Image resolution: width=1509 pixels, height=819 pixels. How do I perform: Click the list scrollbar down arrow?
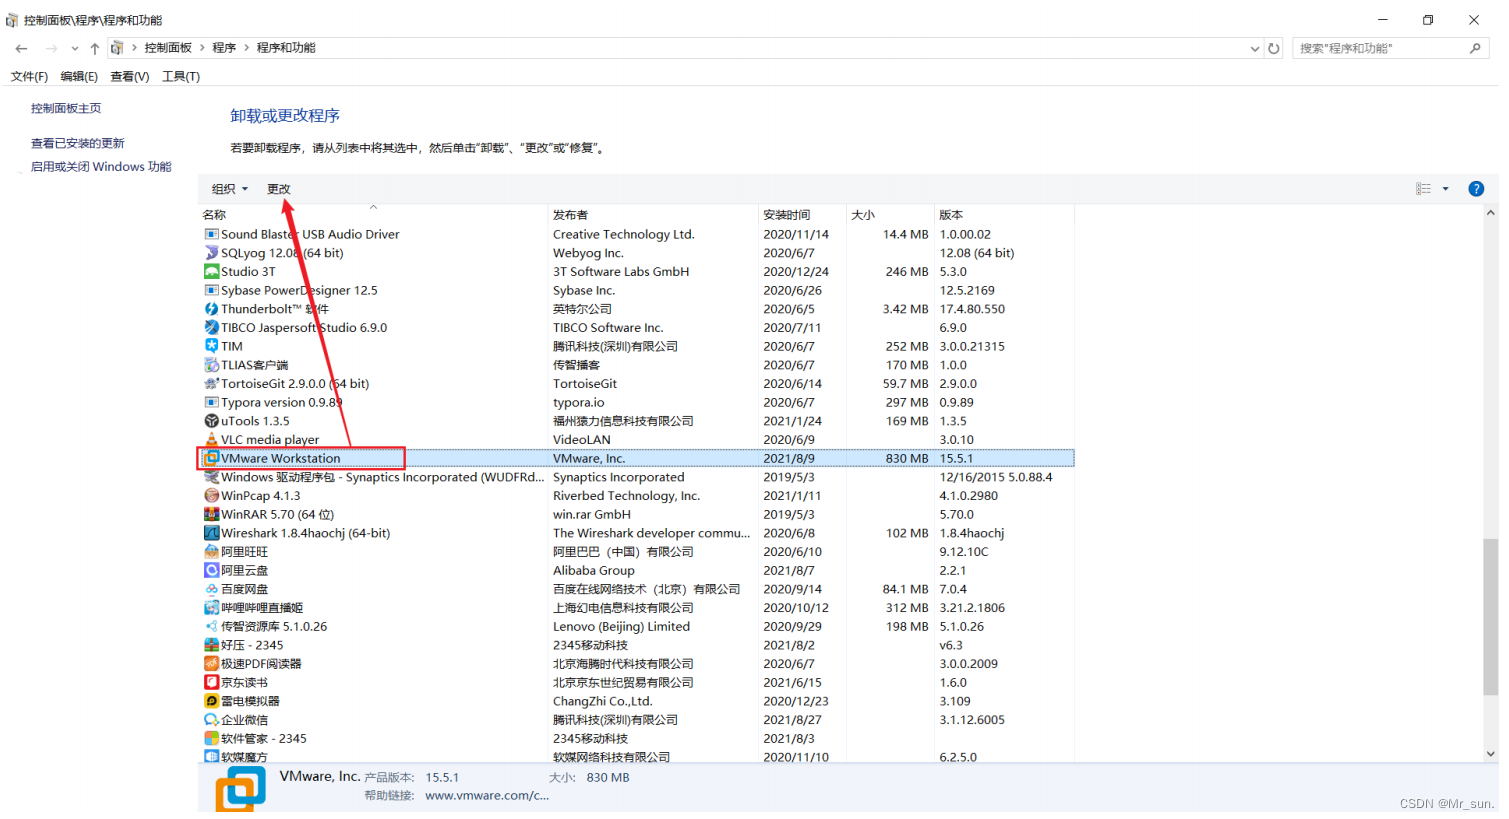point(1490,754)
